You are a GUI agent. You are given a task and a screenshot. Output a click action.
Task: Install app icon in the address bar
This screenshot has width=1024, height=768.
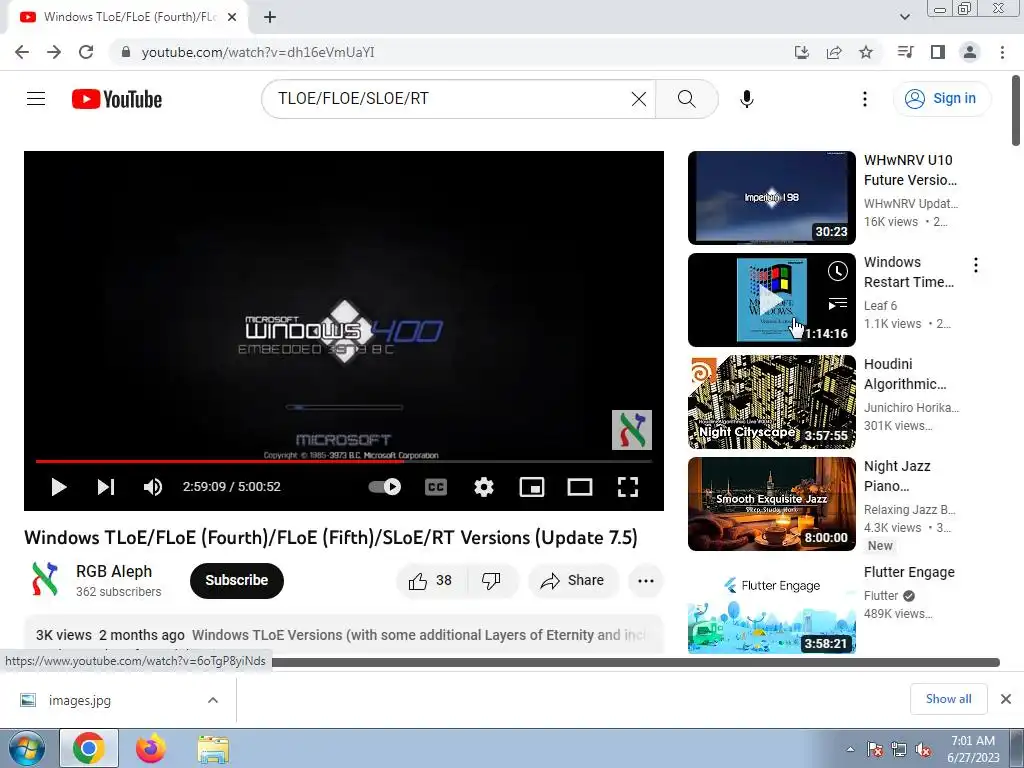point(802,52)
